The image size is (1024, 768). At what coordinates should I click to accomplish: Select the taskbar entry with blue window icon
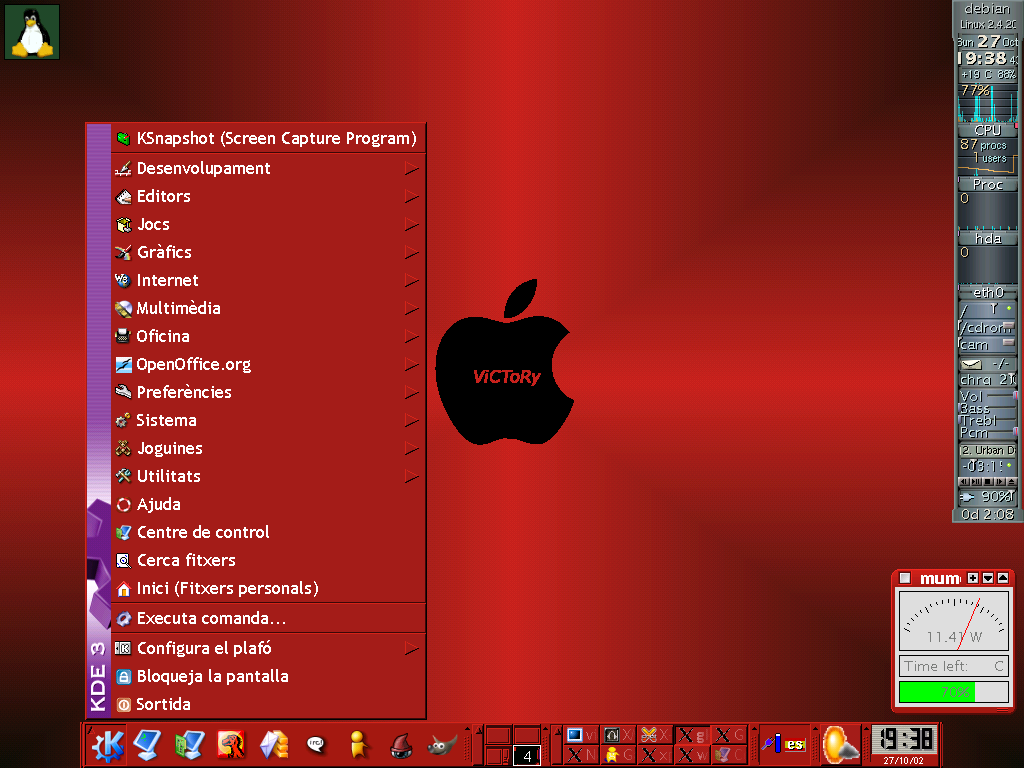[x=582, y=735]
